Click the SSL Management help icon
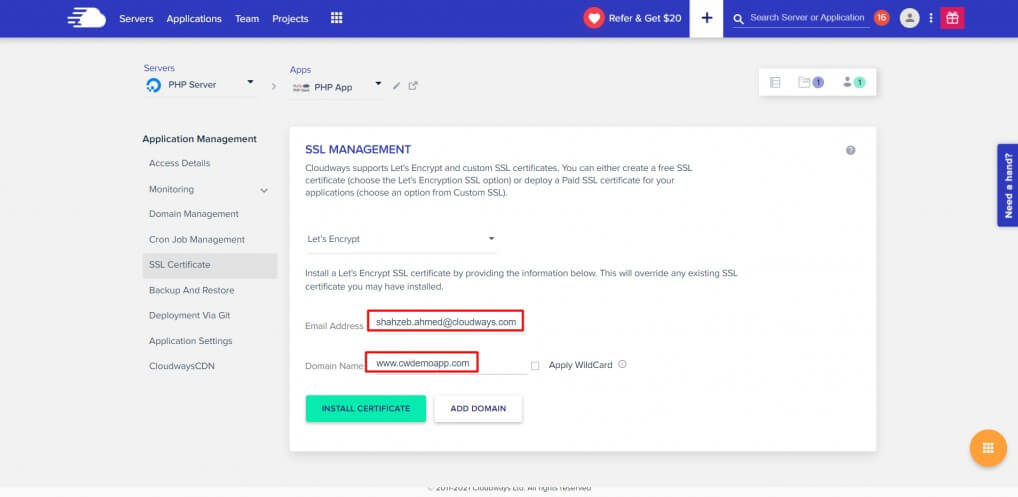Viewport: 1018px width, 497px height. click(850, 151)
